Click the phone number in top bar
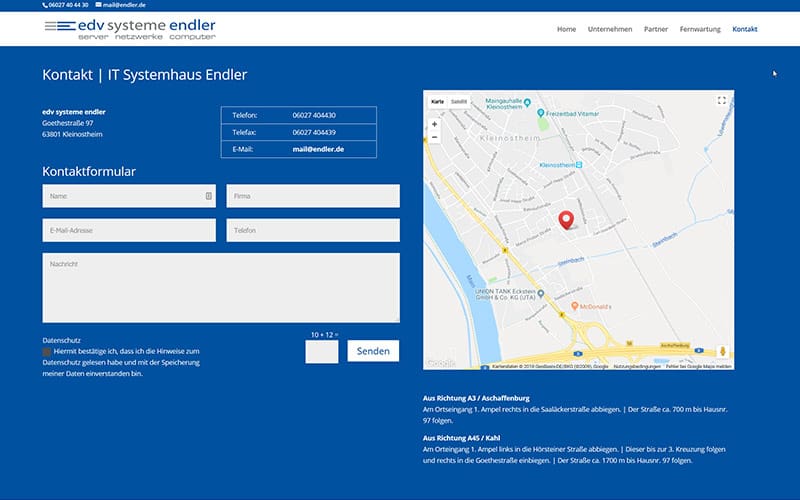Image resolution: width=800 pixels, height=500 pixels. coord(68,5)
